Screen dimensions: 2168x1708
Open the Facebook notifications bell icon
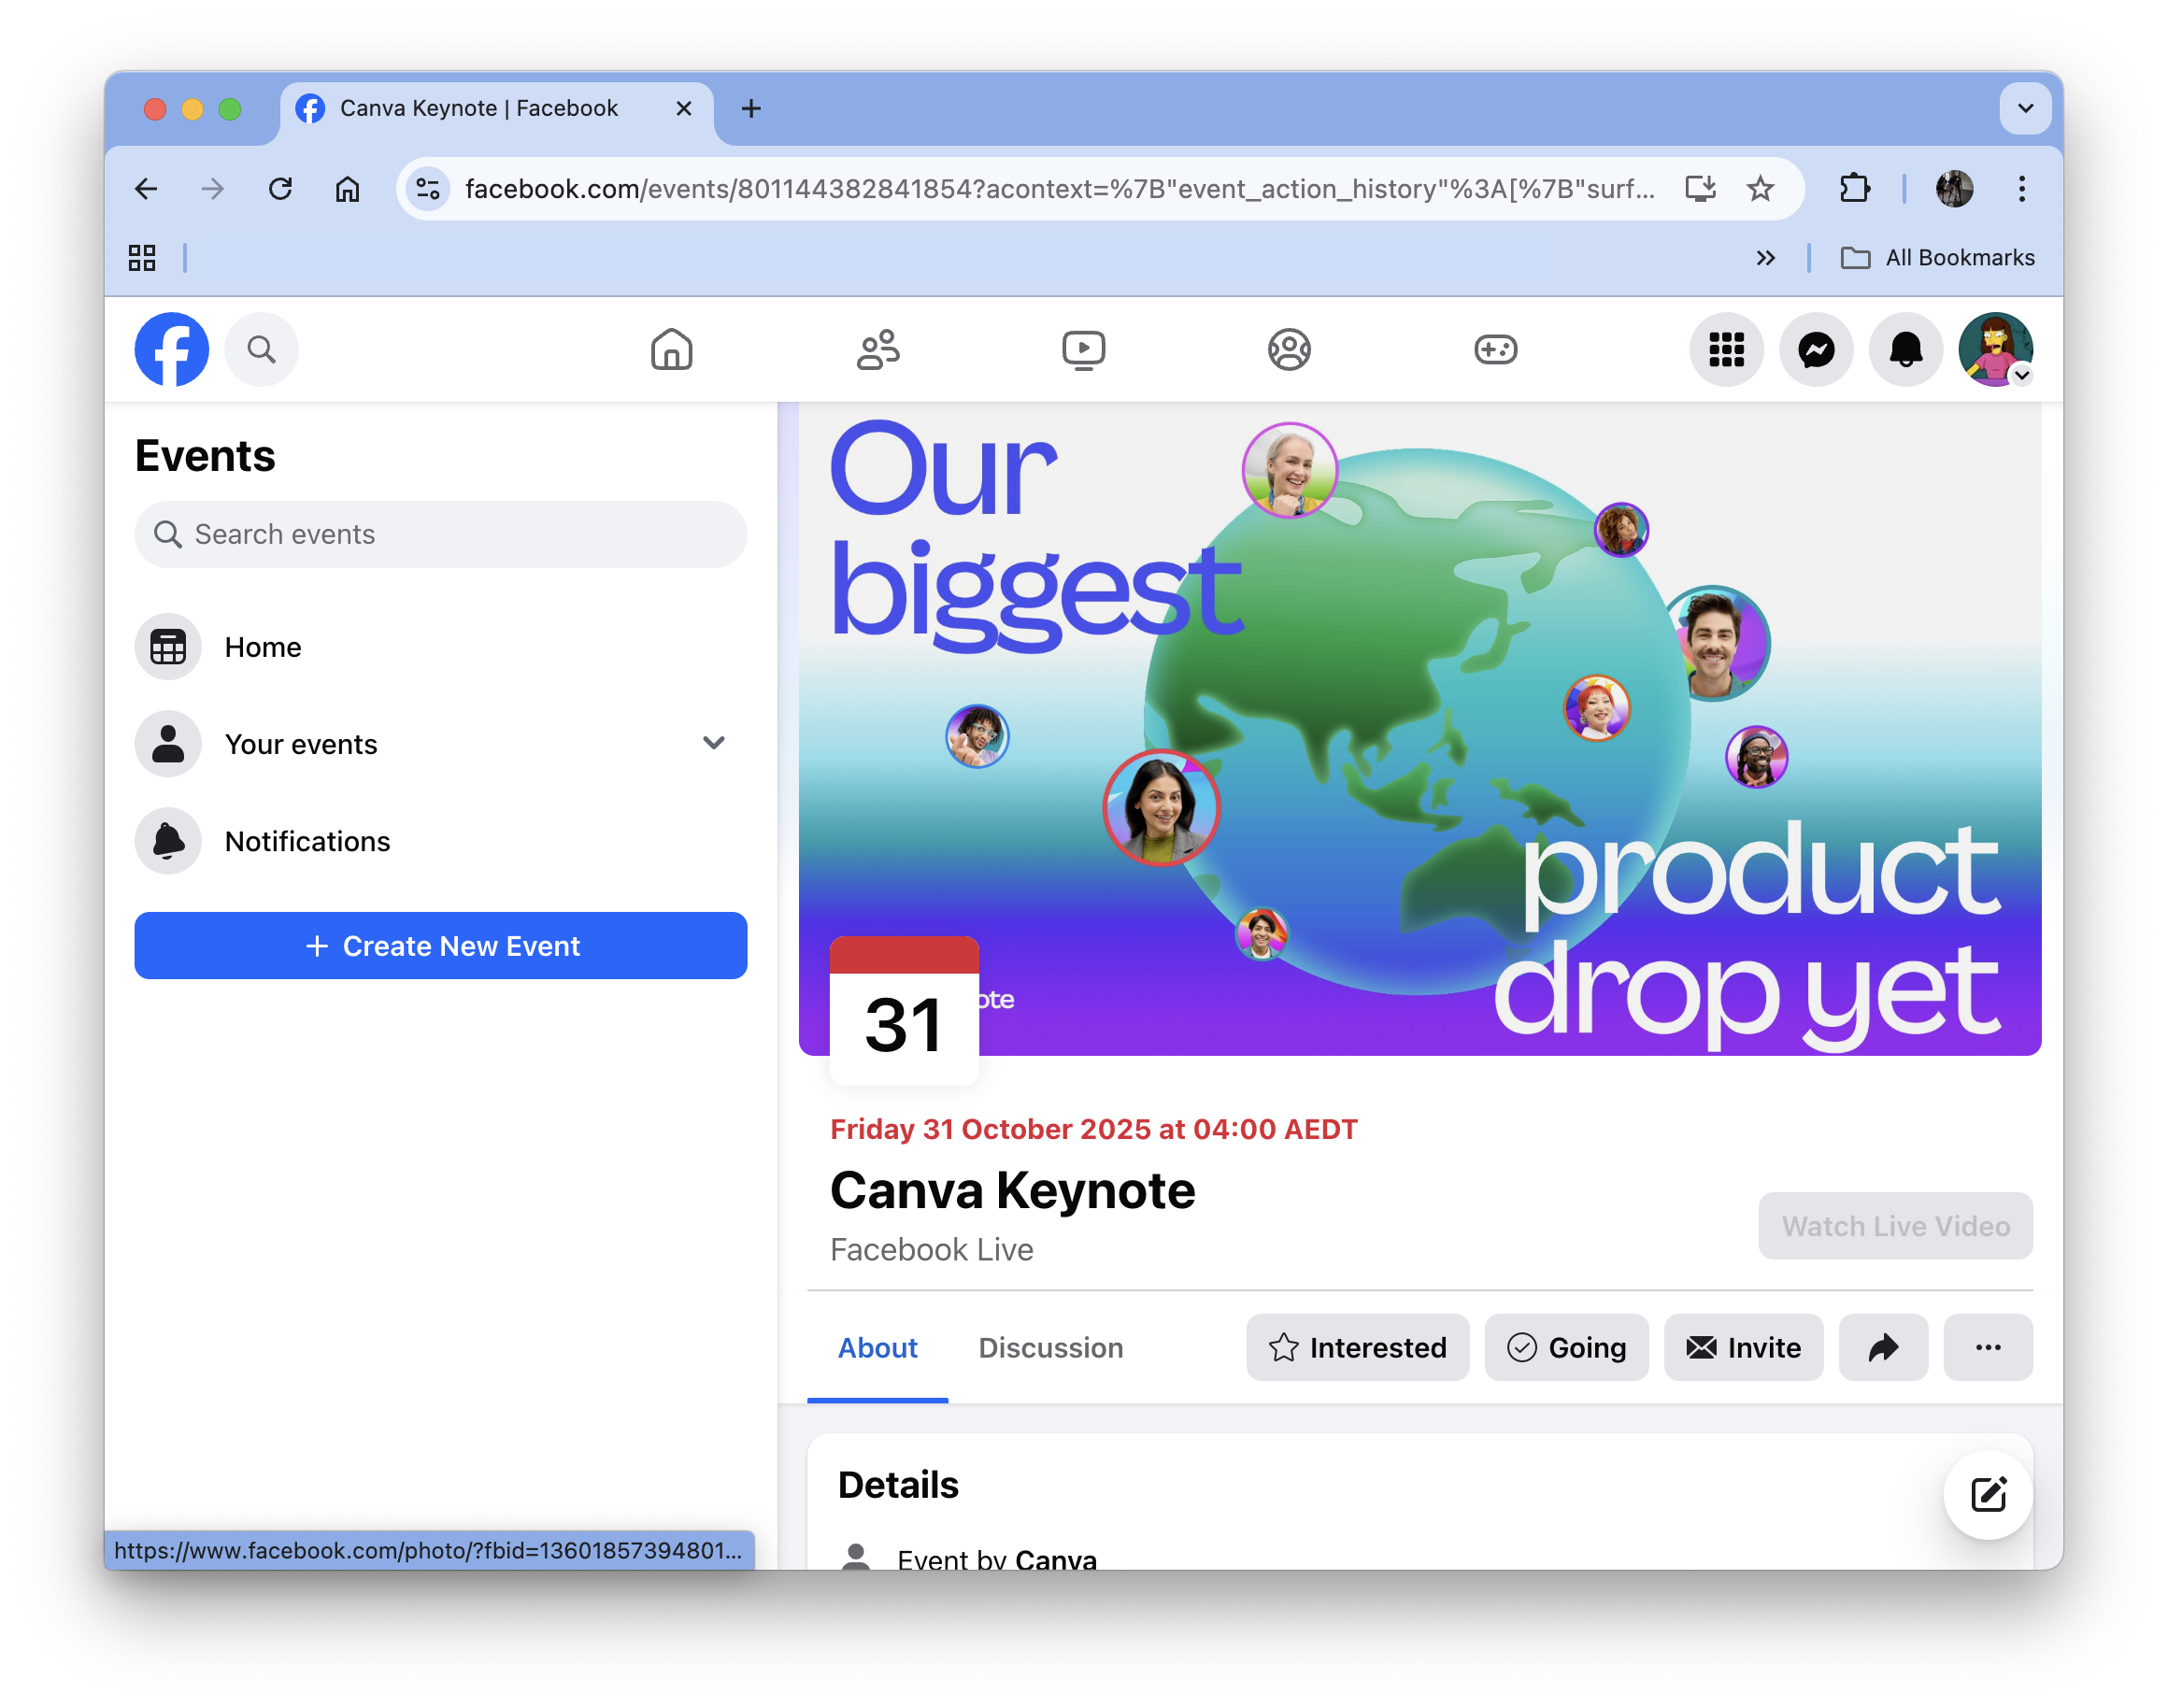[x=1906, y=349]
